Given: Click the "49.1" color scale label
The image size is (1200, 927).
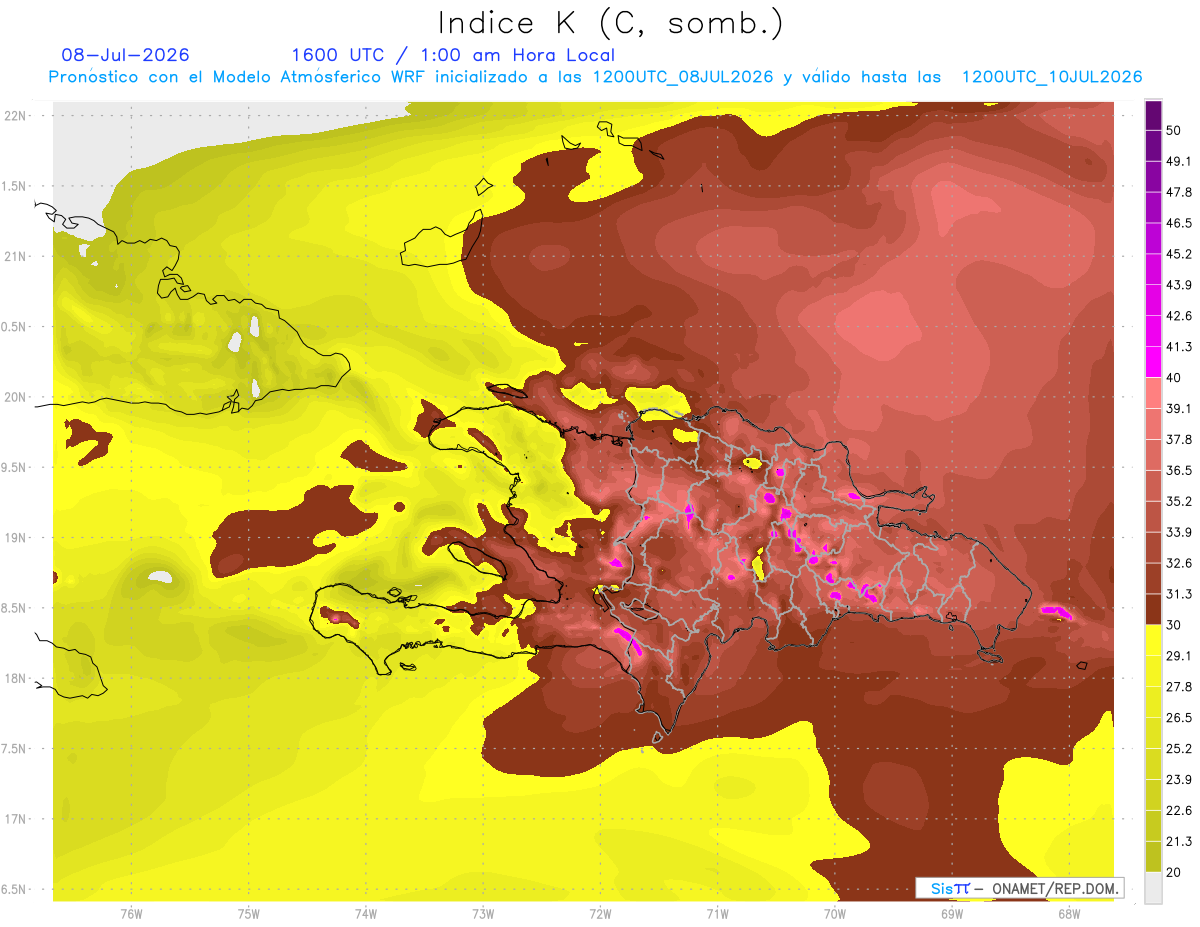Looking at the screenshot, I should pos(1179,161).
